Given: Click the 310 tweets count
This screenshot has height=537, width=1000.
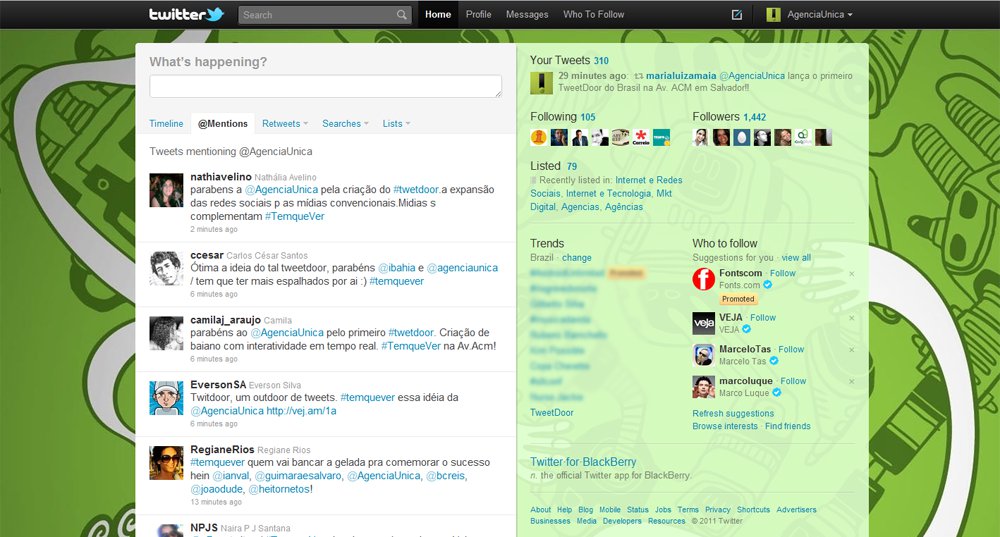Looking at the screenshot, I should point(601,61).
